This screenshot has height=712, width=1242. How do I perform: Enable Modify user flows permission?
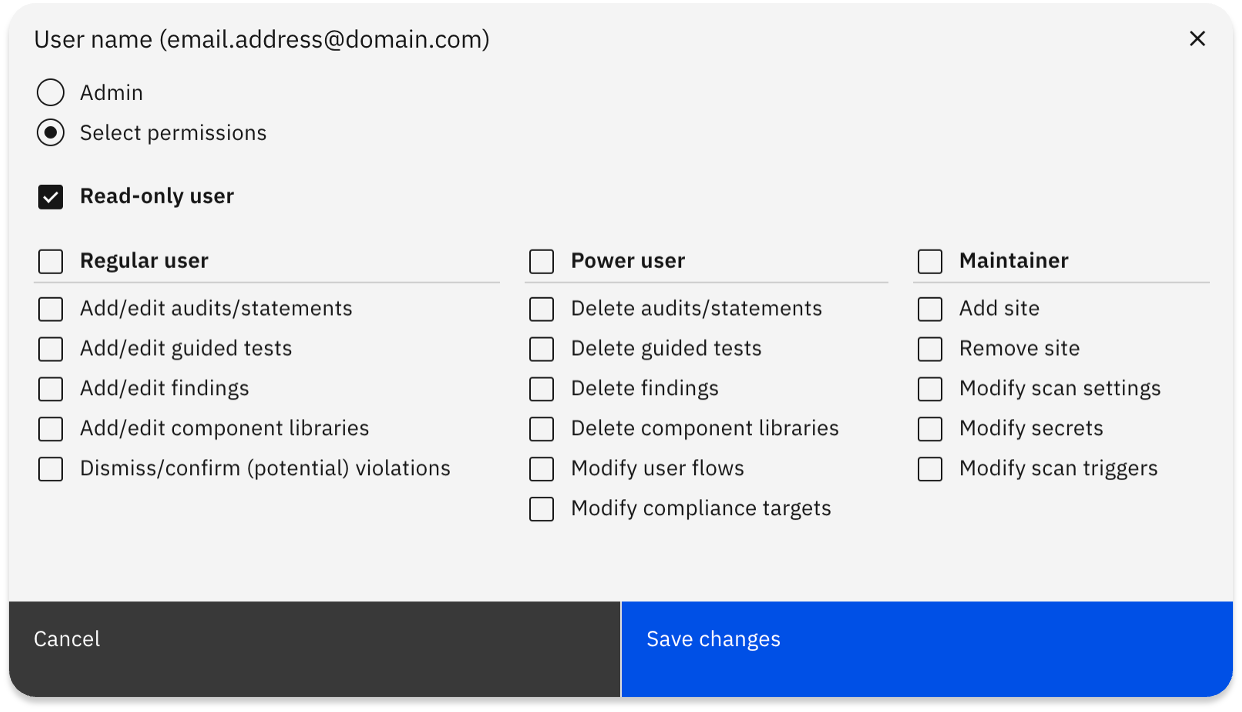point(541,469)
